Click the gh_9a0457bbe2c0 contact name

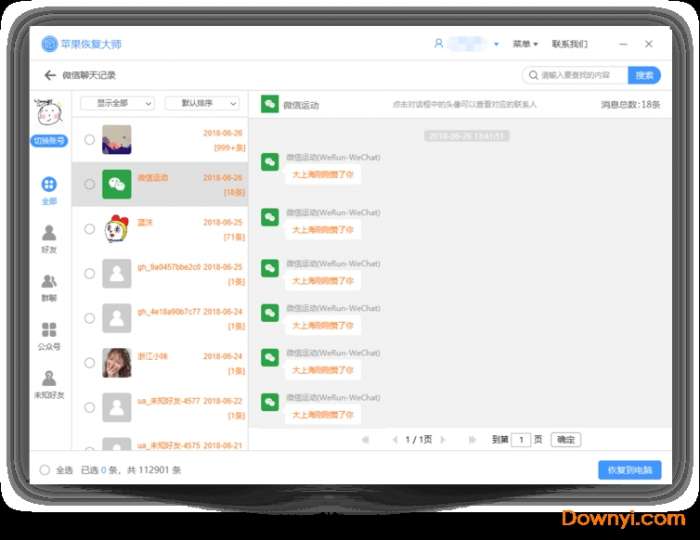tap(169, 267)
